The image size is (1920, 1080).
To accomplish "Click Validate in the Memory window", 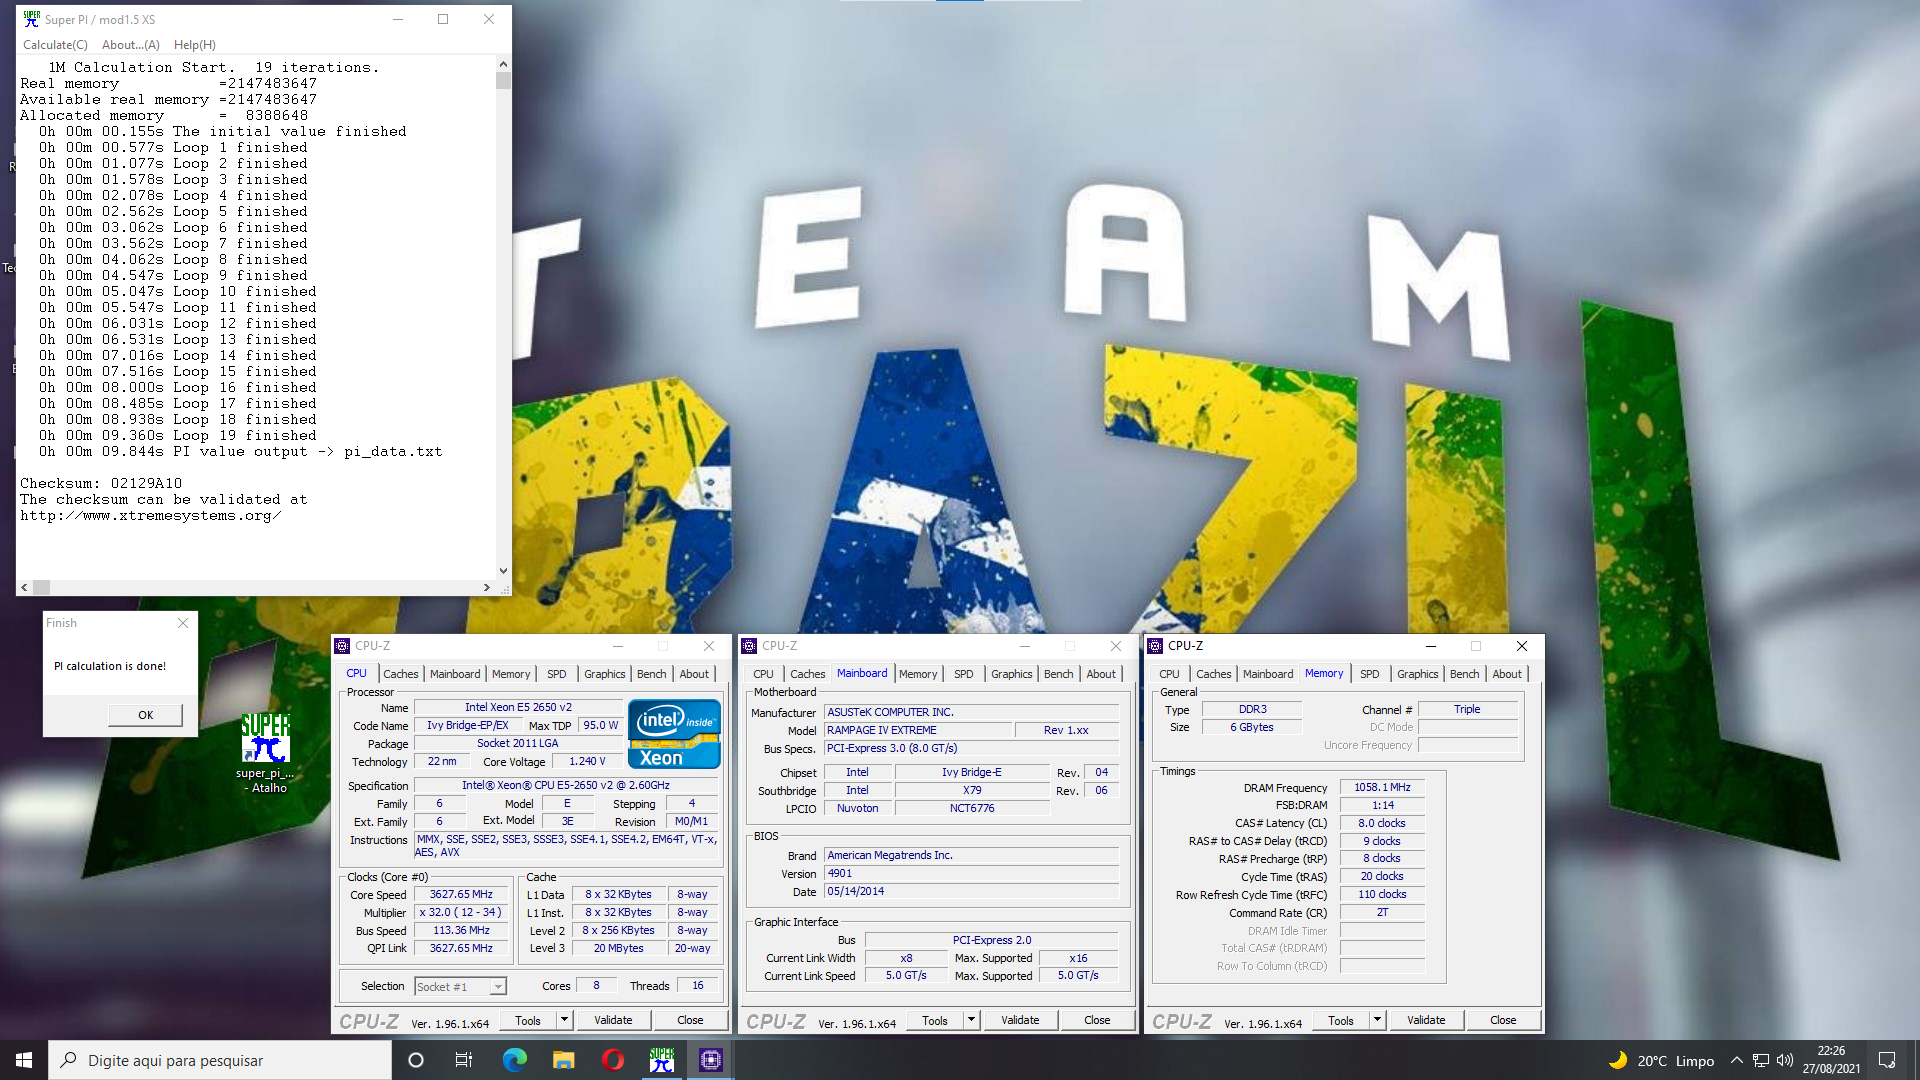I will click(1426, 1020).
